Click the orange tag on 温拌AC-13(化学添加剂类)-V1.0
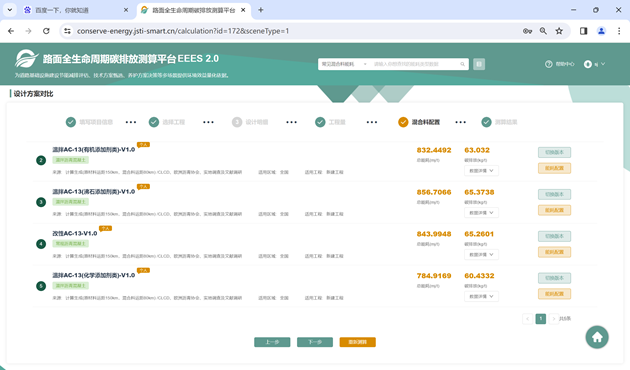This screenshot has width=630, height=370. point(143,270)
